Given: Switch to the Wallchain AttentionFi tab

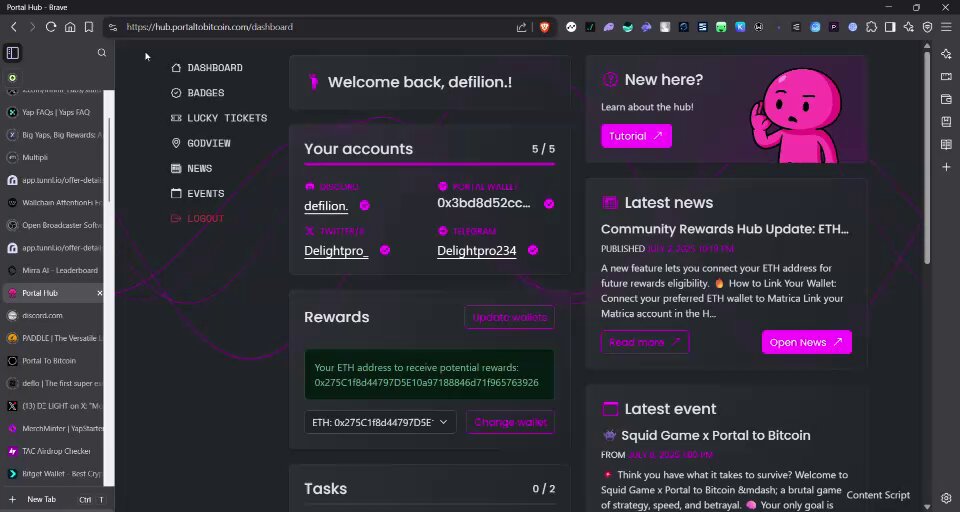Looking at the screenshot, I should (53, 203).
